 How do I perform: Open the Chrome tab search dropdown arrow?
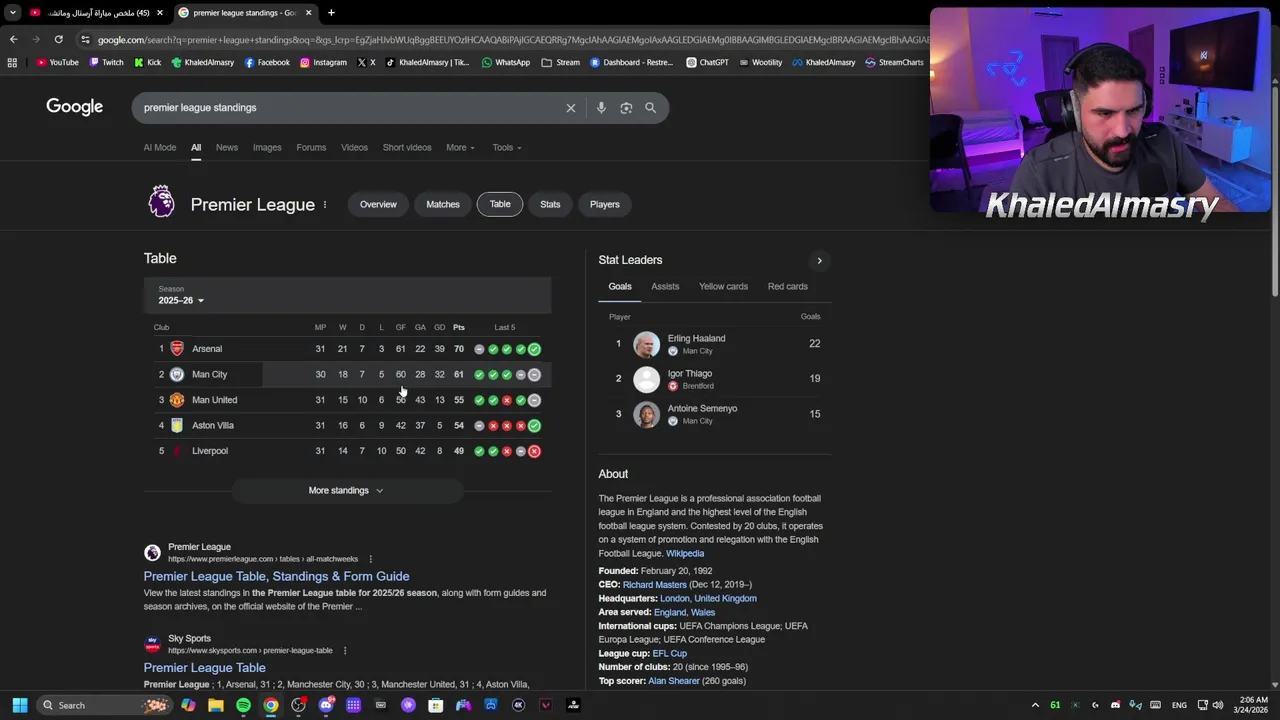(x=12, y=13)
